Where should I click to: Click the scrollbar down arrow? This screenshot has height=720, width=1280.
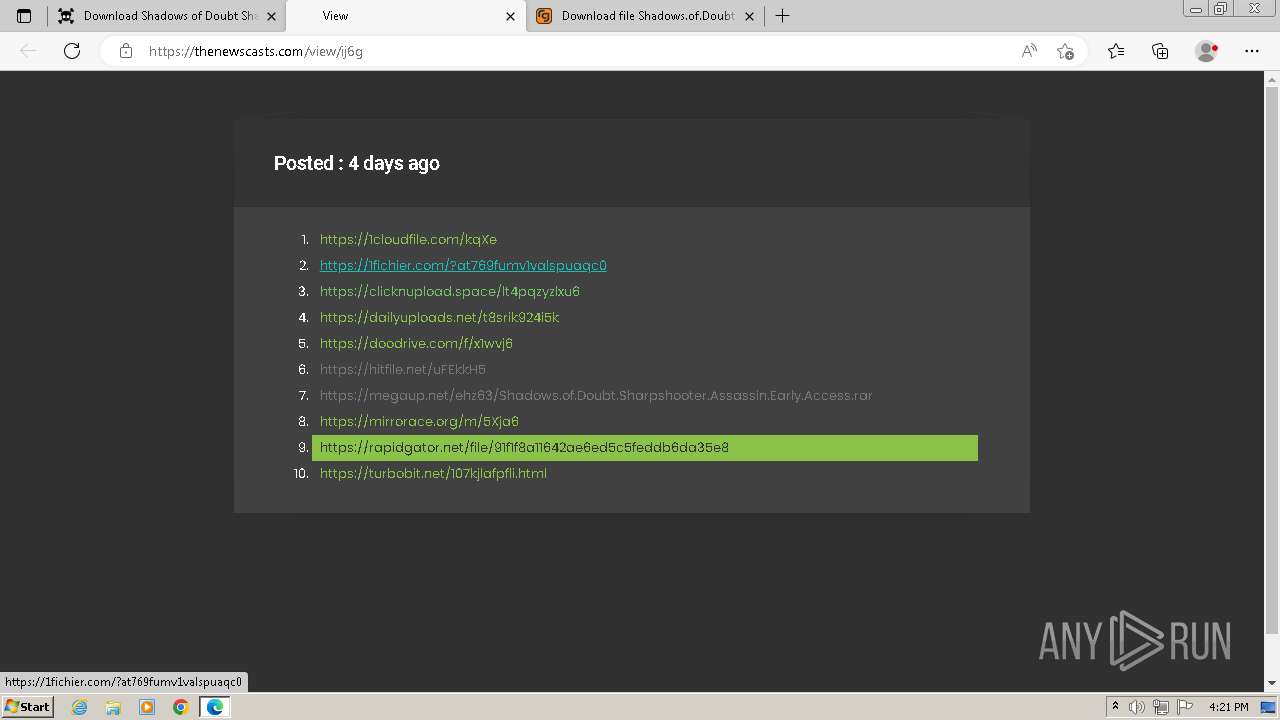(1272, 683)
